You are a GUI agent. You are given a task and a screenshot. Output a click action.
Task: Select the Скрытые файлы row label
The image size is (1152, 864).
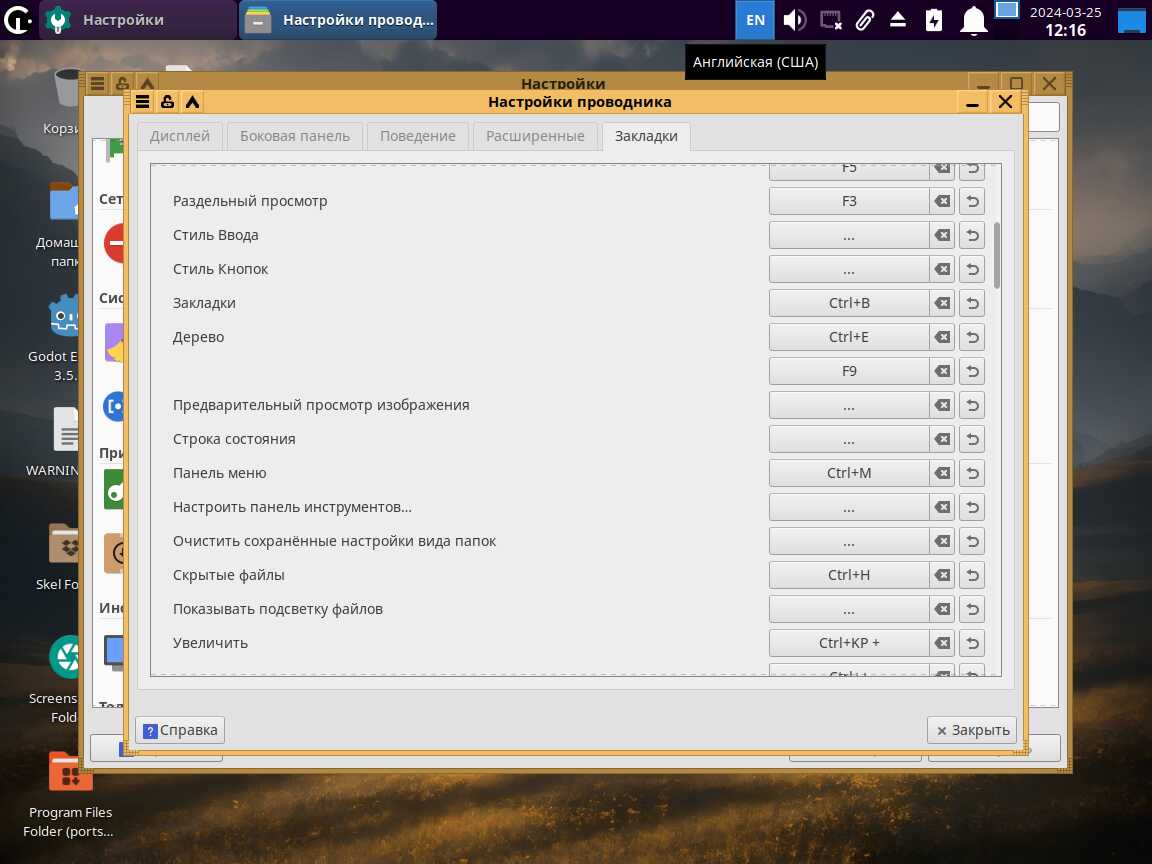click(228, 575)
